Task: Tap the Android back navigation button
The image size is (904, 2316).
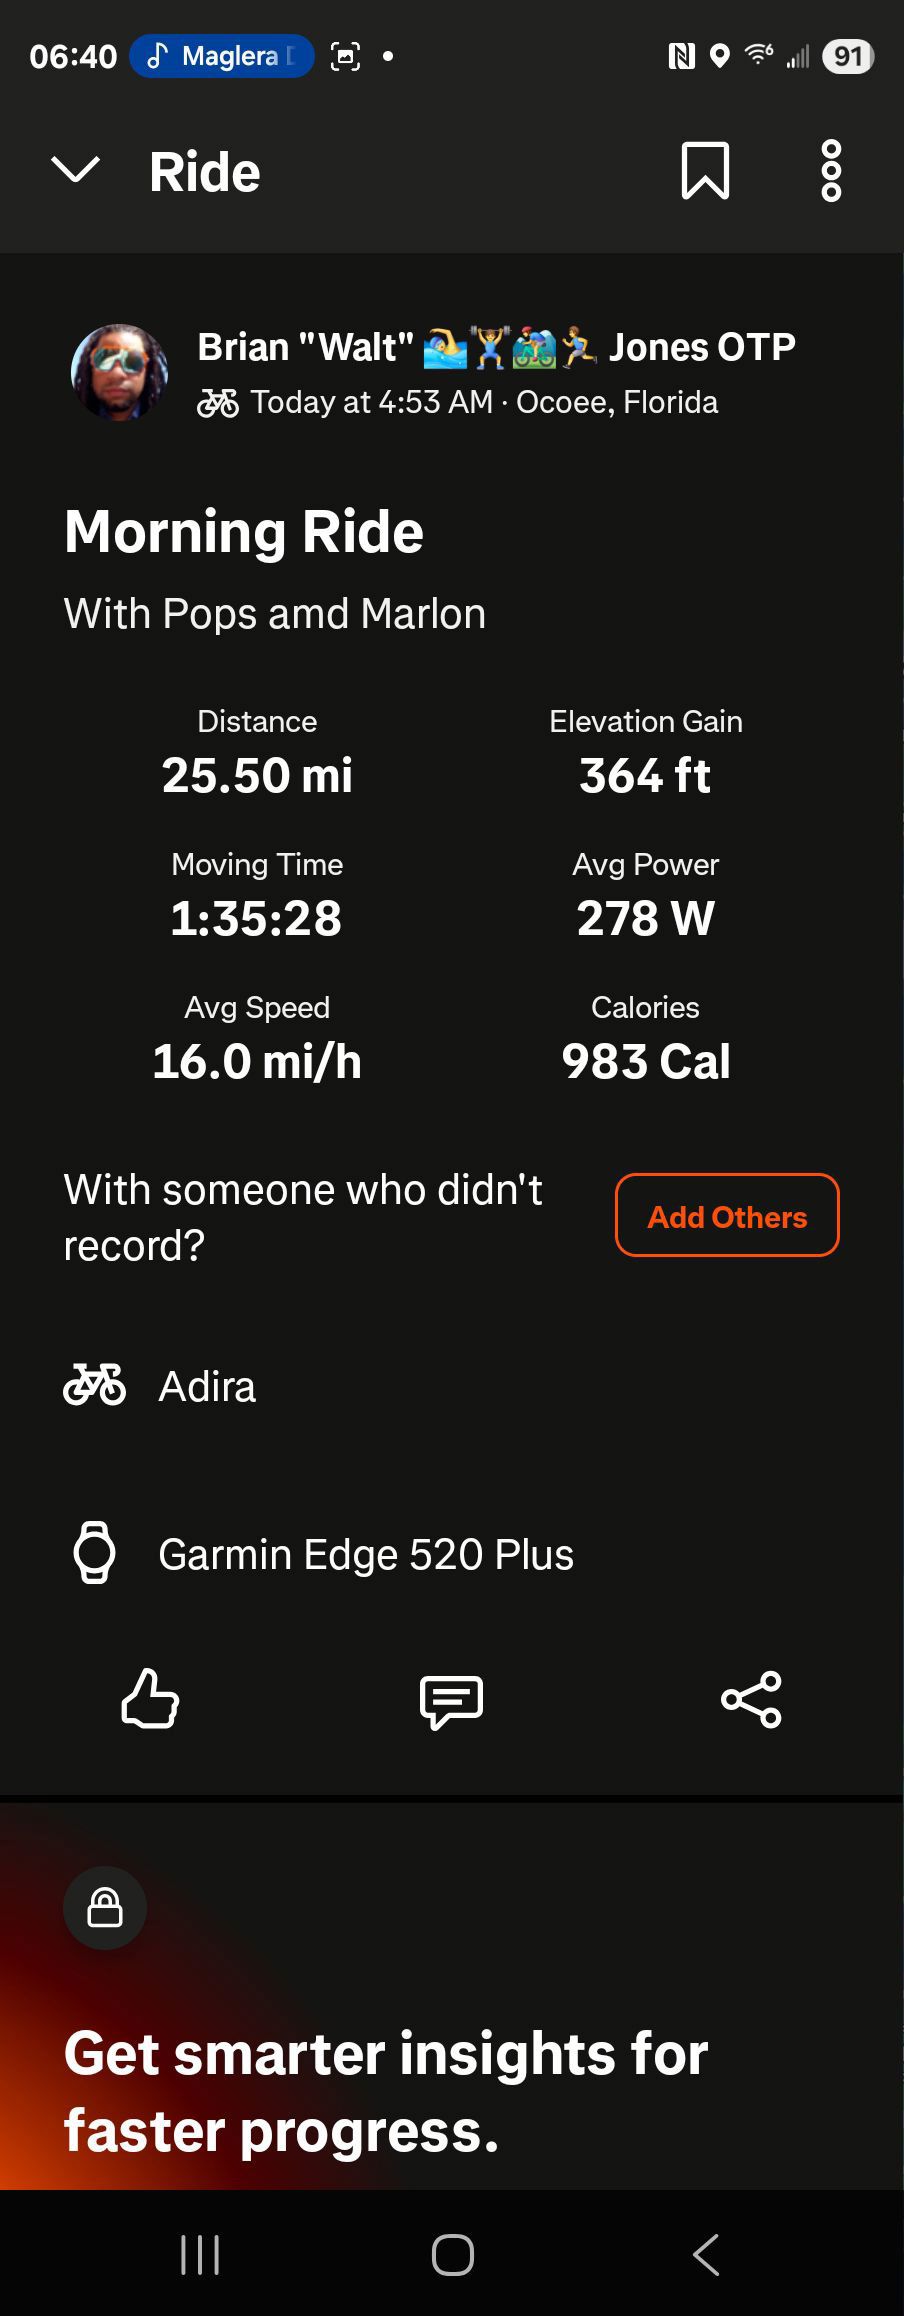Action: point(705,2255)
